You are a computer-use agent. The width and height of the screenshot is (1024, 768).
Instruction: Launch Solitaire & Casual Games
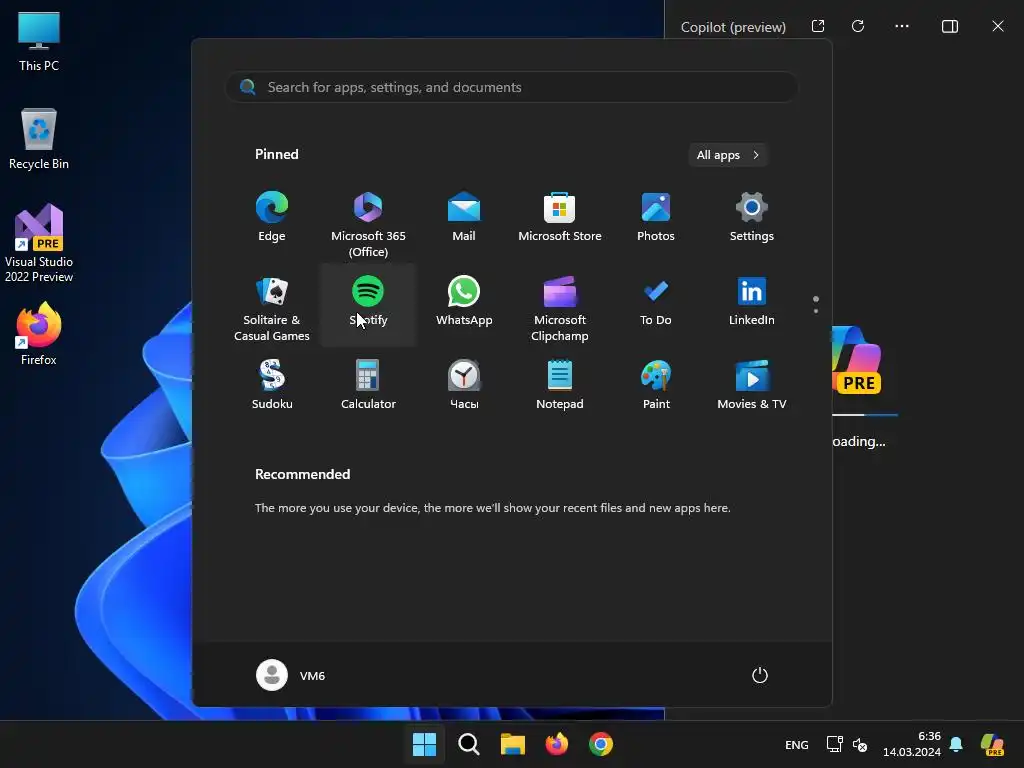[272, 308]
